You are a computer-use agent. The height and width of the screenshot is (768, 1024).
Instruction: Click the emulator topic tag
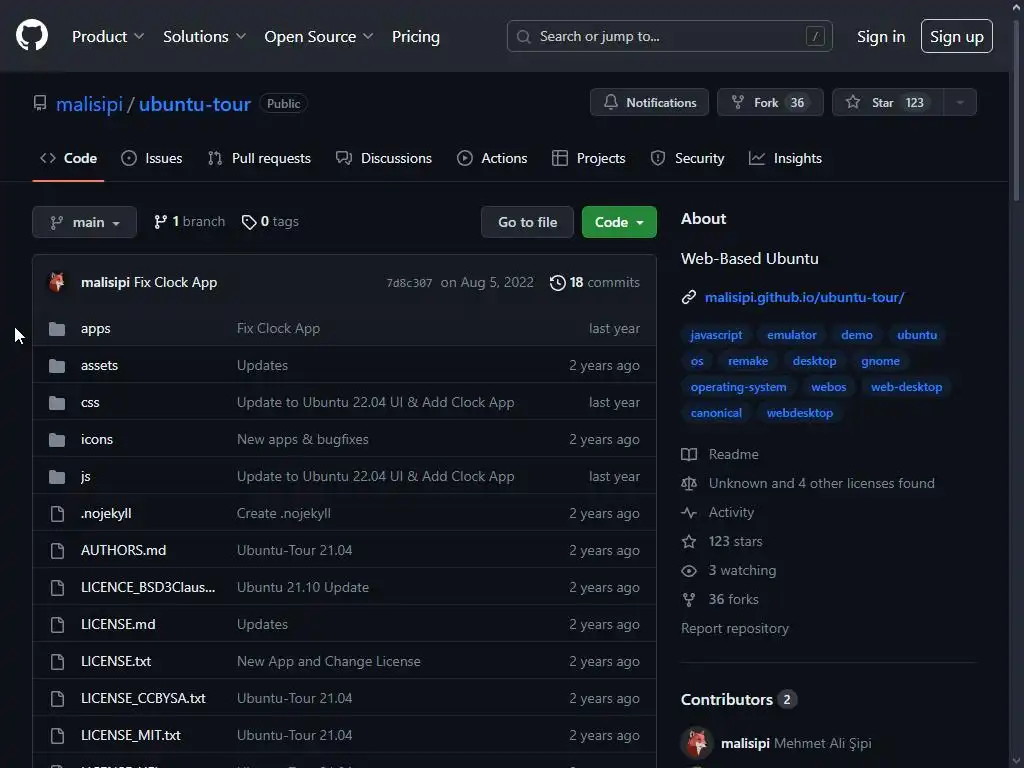[x=792, y=335]
